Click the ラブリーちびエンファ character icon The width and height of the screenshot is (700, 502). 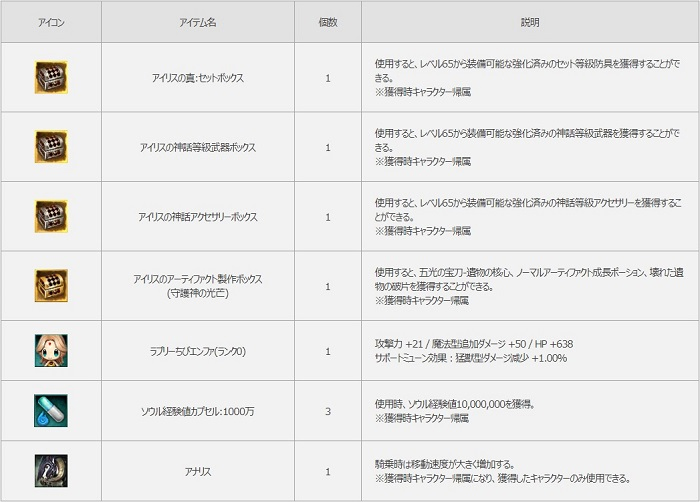(x=51, y=351)
